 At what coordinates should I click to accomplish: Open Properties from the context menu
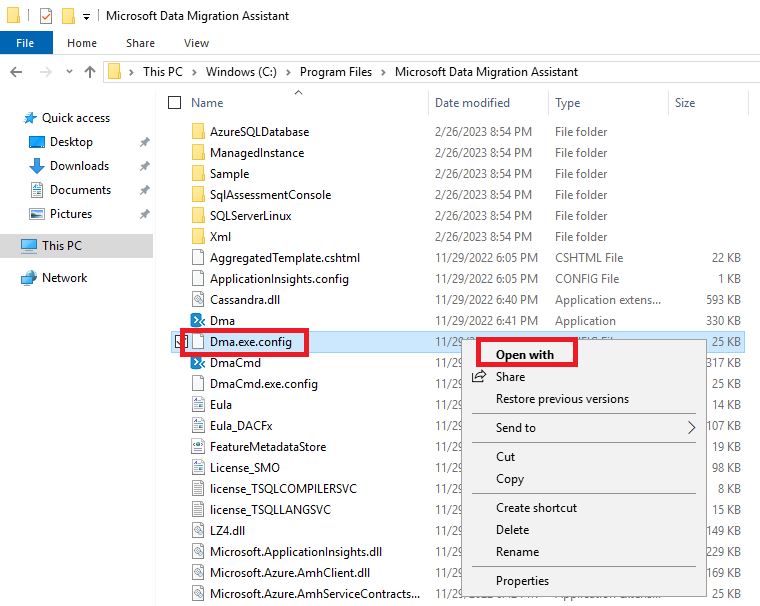(x=522, y=581)
